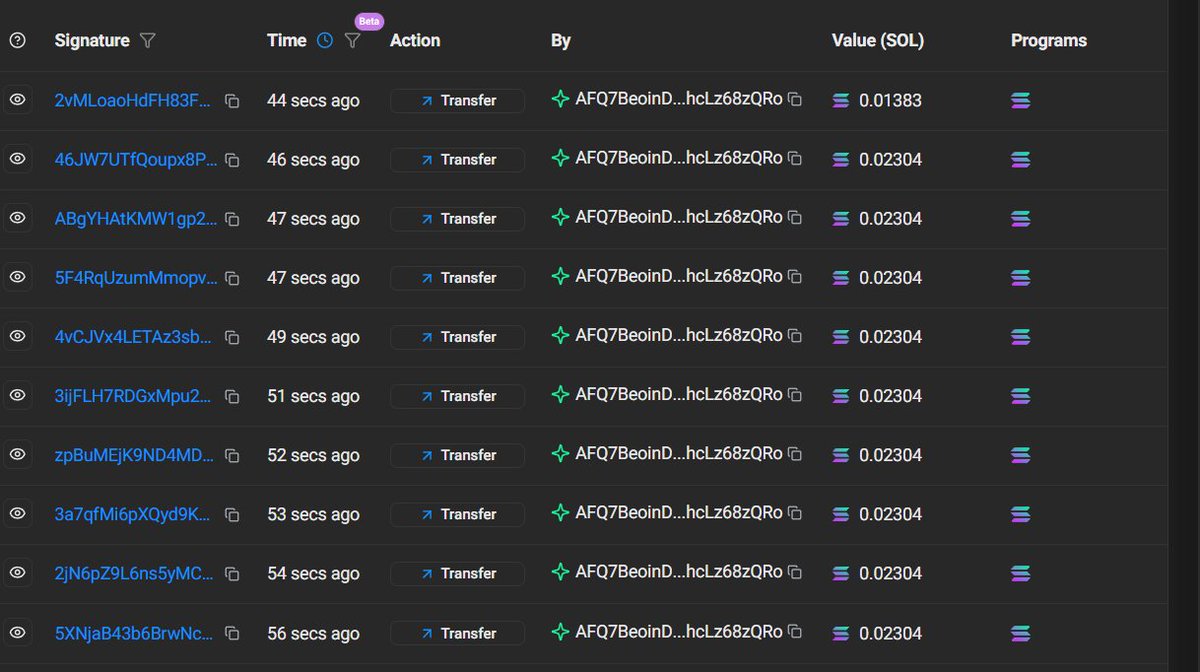Open the Time column filter funnel
This screenshot has width=1200, height=672.
click(x=352, y=41)
